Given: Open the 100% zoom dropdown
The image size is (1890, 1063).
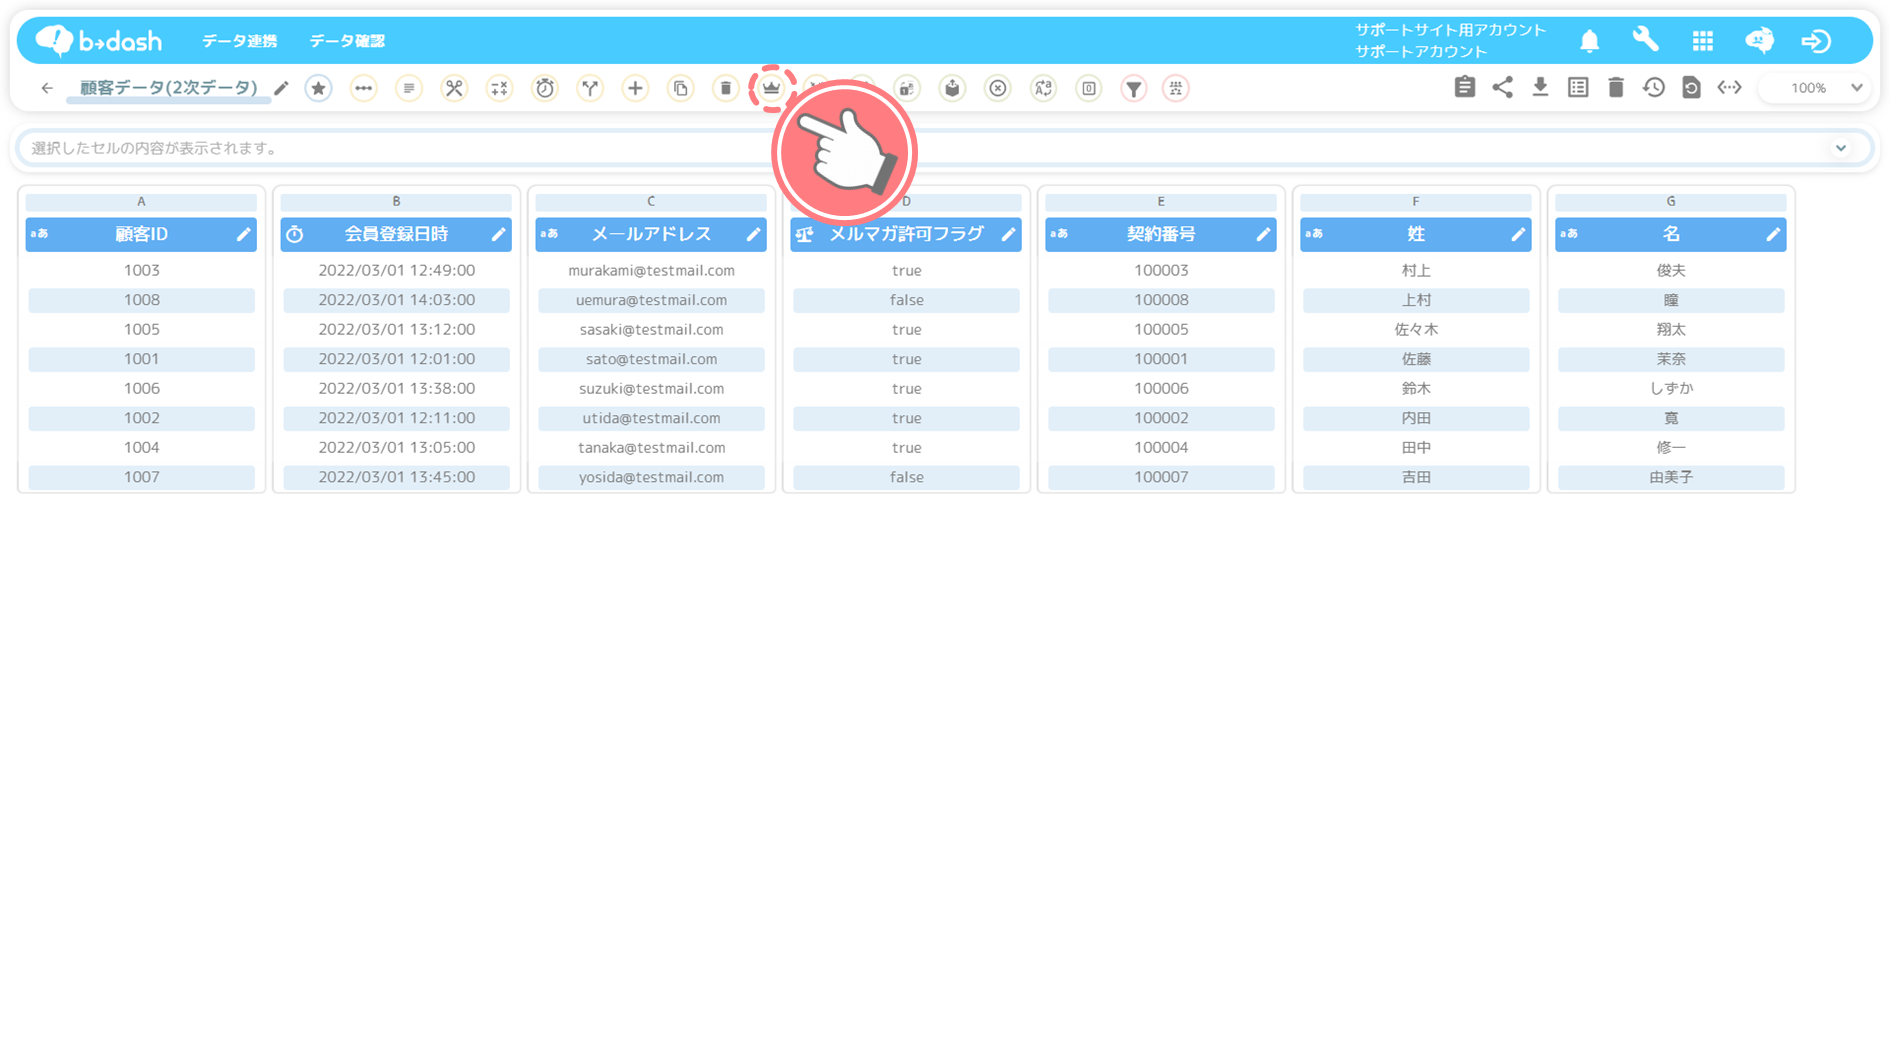Looking at the screenshot, I should pyautogui.click(x=1817, y=88).
